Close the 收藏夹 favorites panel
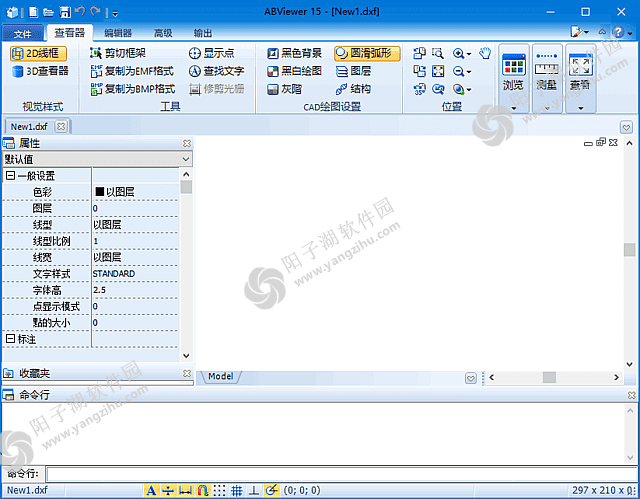The image size is (640, 499). pyautogui.click(x=187, y=373)
